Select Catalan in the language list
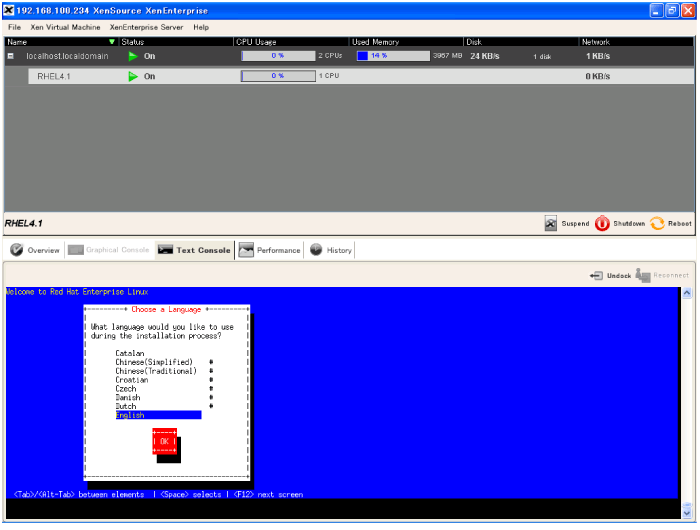The height and width of the screenshot is (530, 700). (130, 353)
